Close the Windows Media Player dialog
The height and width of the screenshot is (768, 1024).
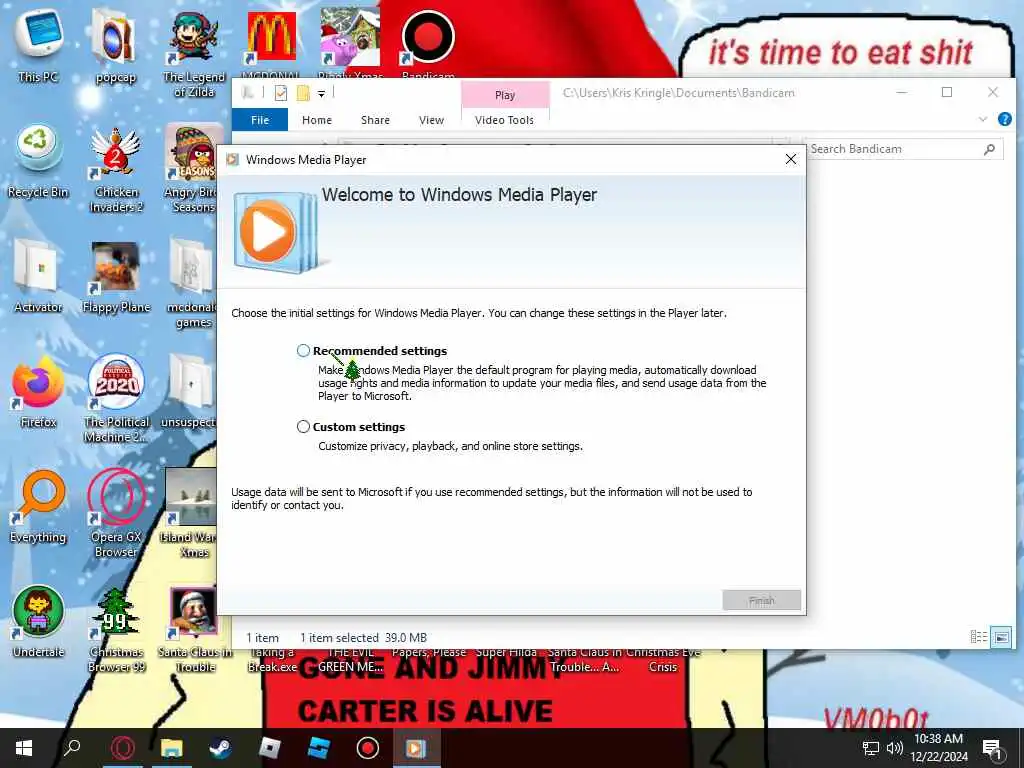[791, 159]
